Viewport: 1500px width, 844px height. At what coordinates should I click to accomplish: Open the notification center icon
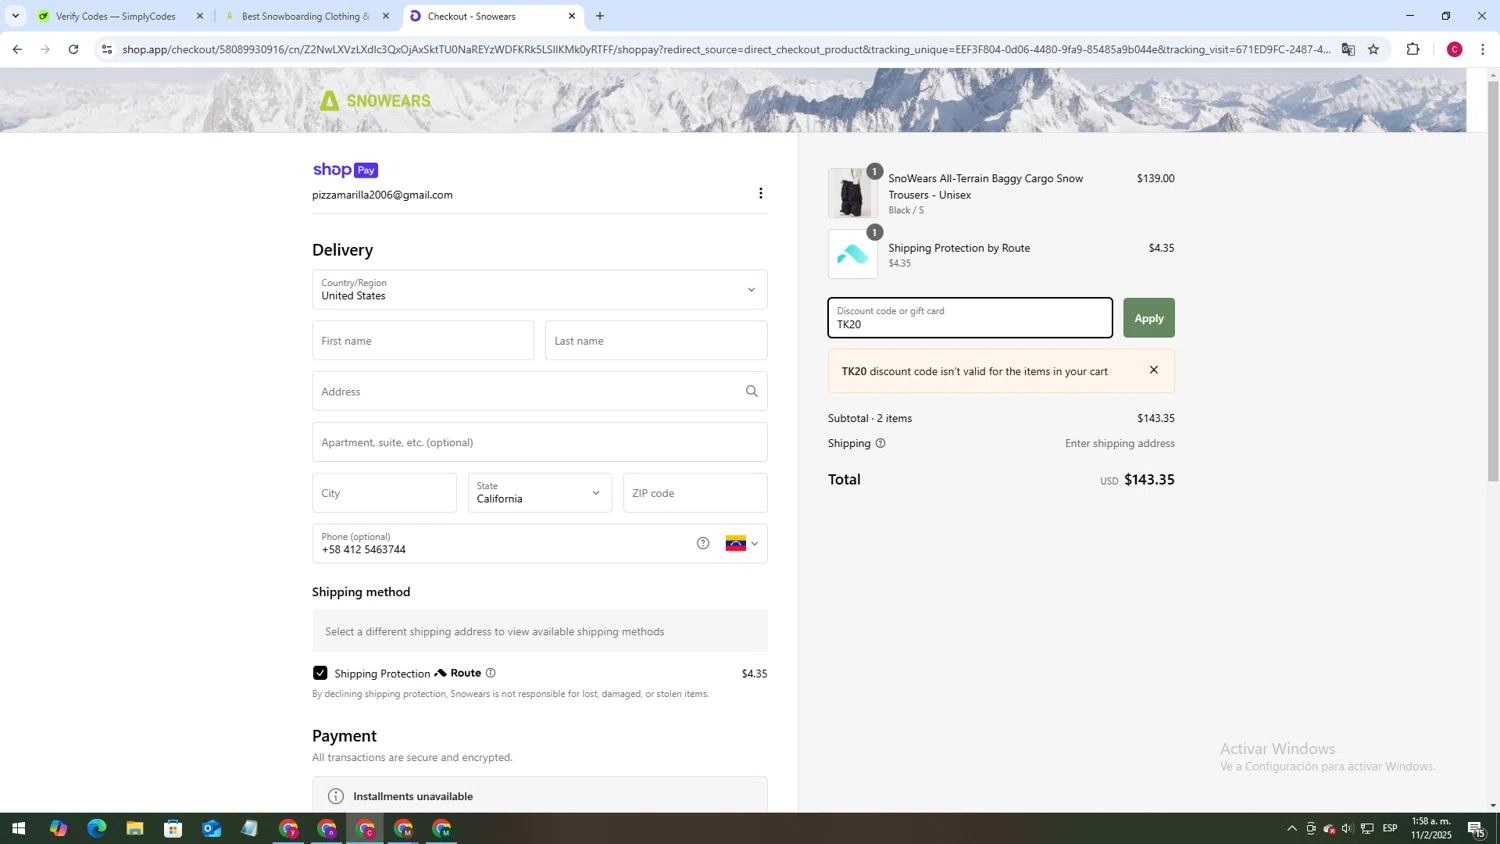[1476, 829]
